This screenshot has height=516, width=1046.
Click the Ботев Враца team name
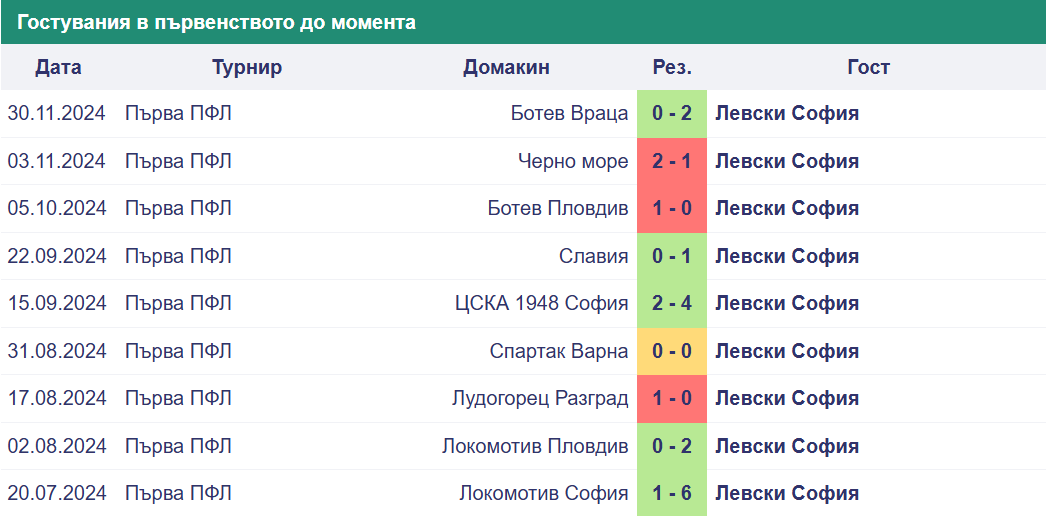click(569, 113)
